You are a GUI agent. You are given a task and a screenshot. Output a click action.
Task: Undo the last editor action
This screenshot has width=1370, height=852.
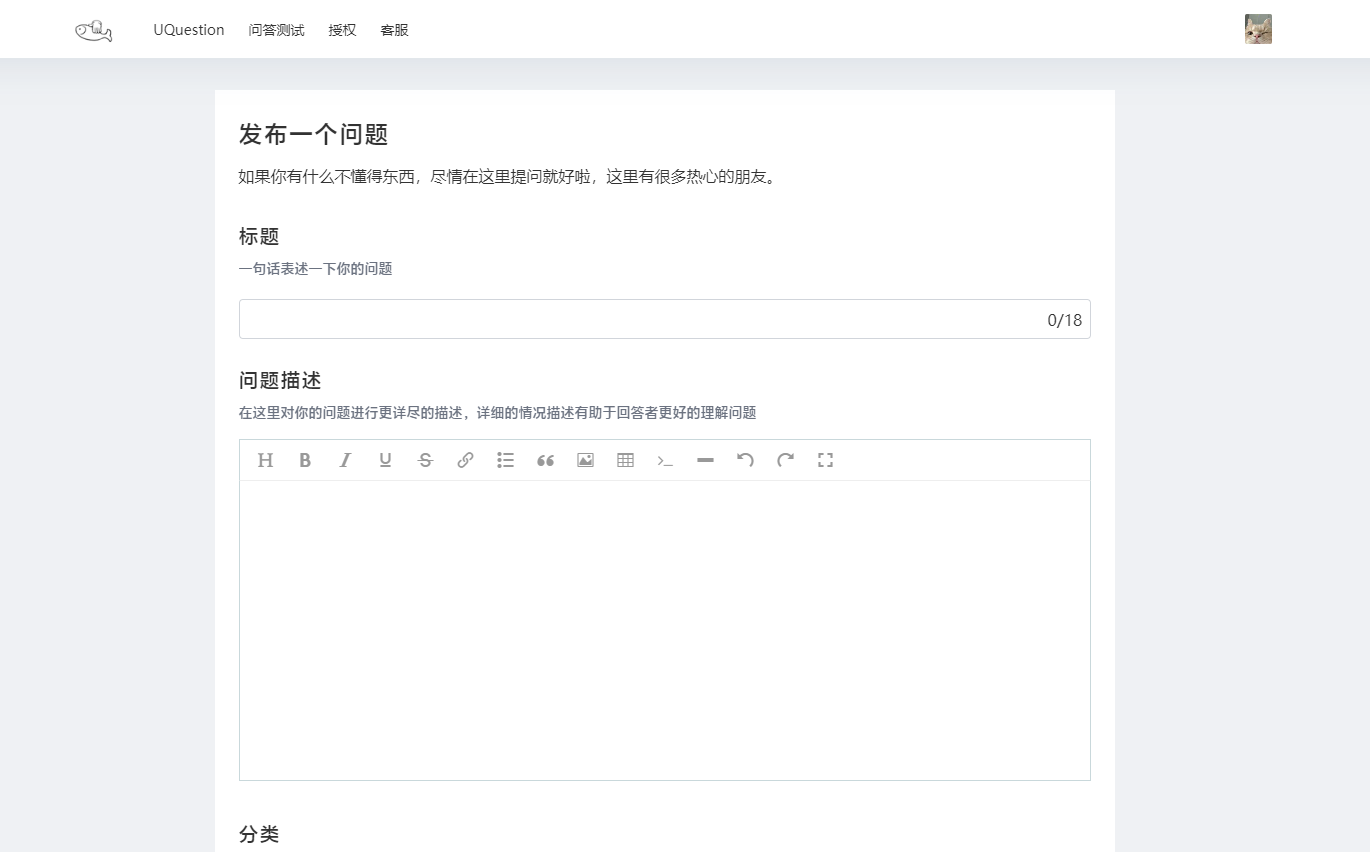click(745, 460)
